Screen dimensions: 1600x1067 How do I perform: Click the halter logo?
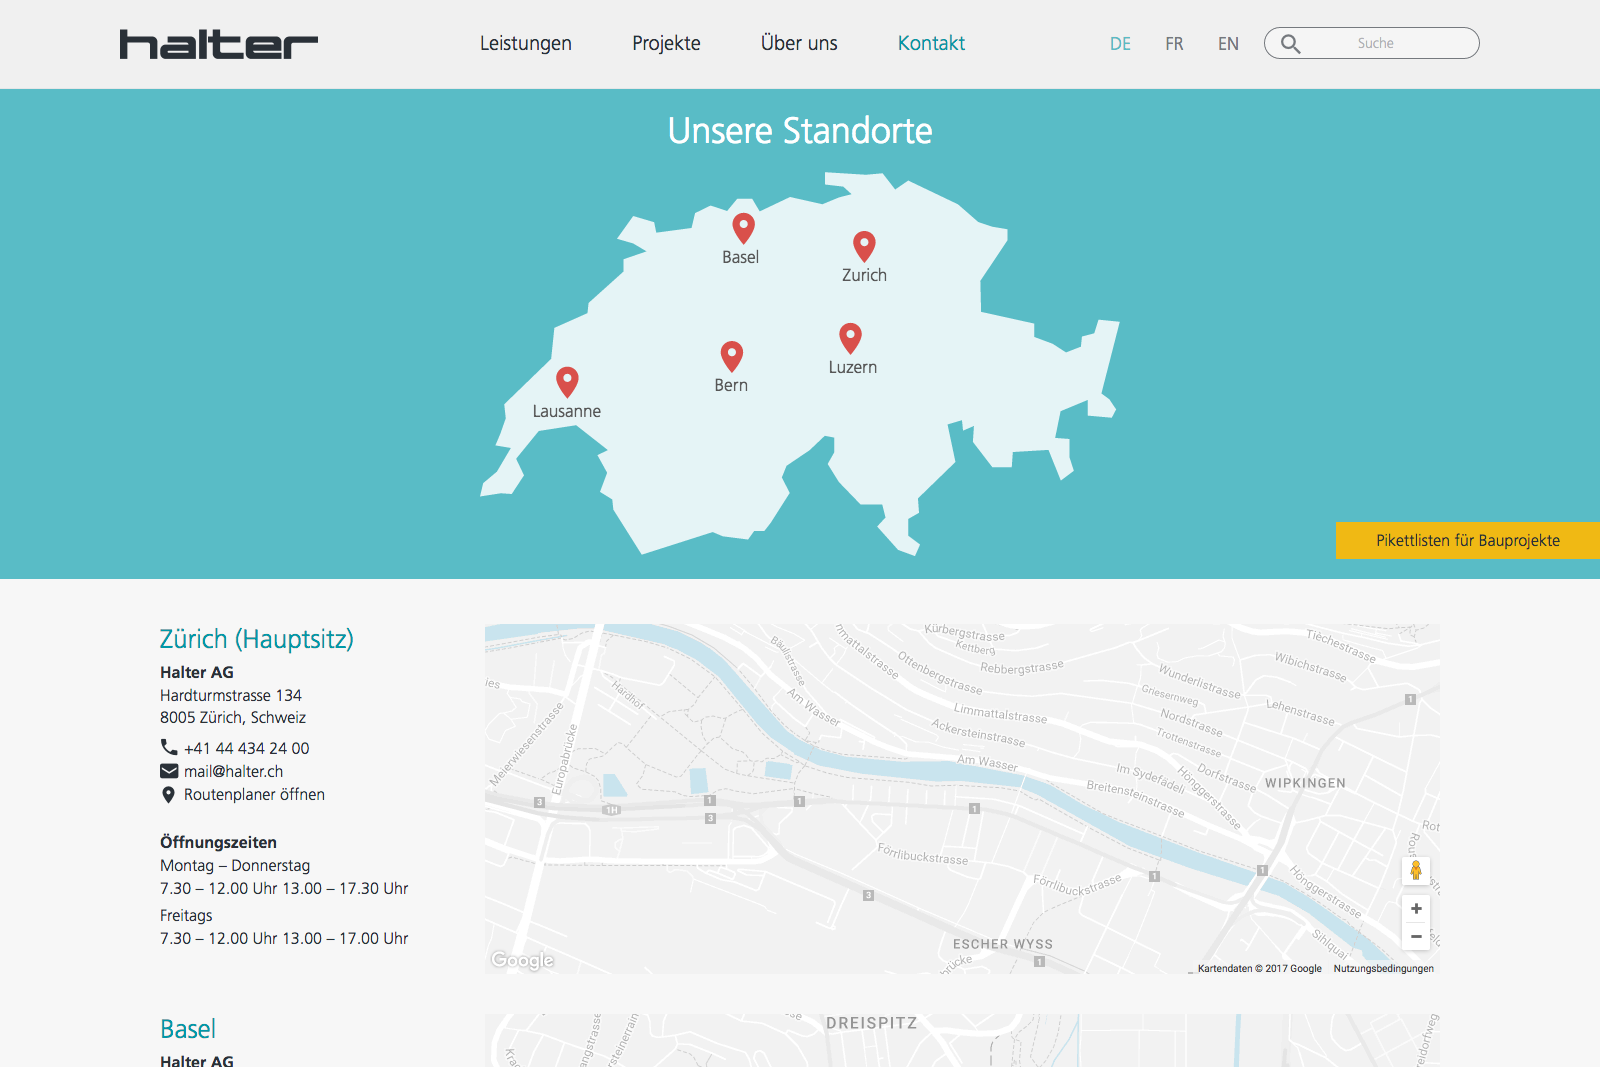(x=218, y=44)
